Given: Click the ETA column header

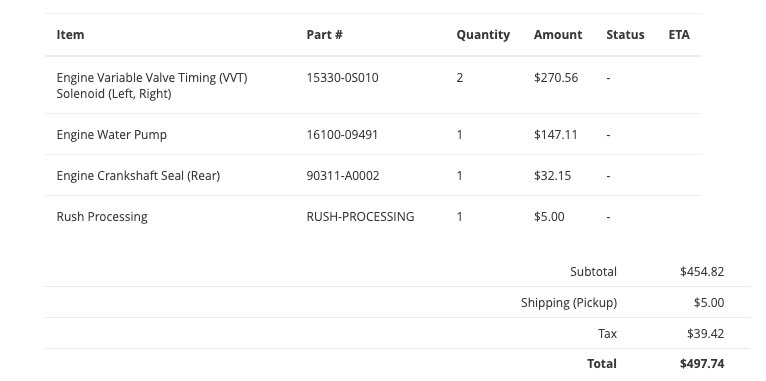Looking at the screenshot, I should click(679, 35).
